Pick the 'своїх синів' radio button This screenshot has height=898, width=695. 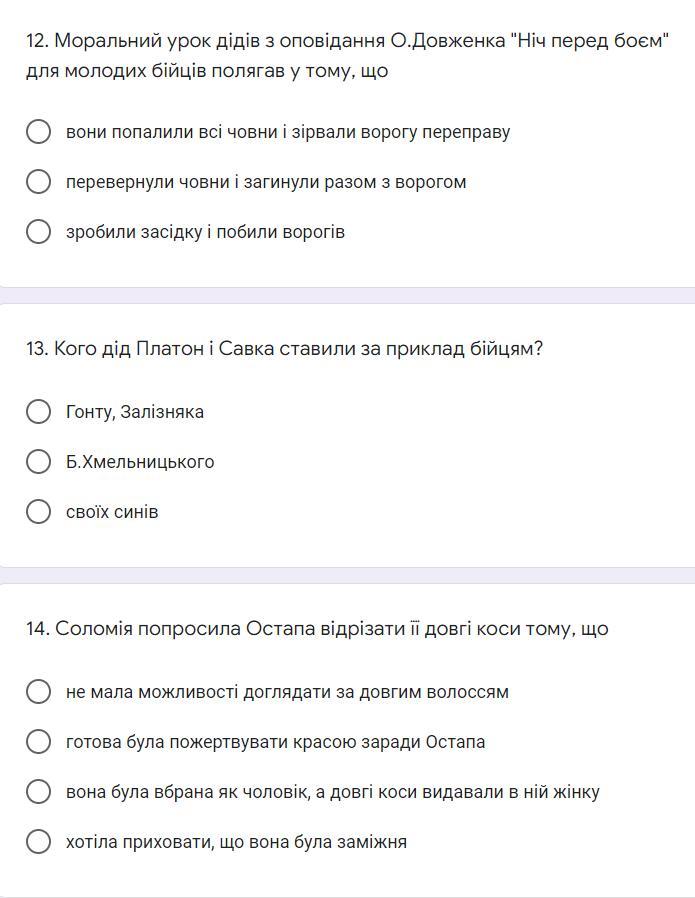[38, 511]
